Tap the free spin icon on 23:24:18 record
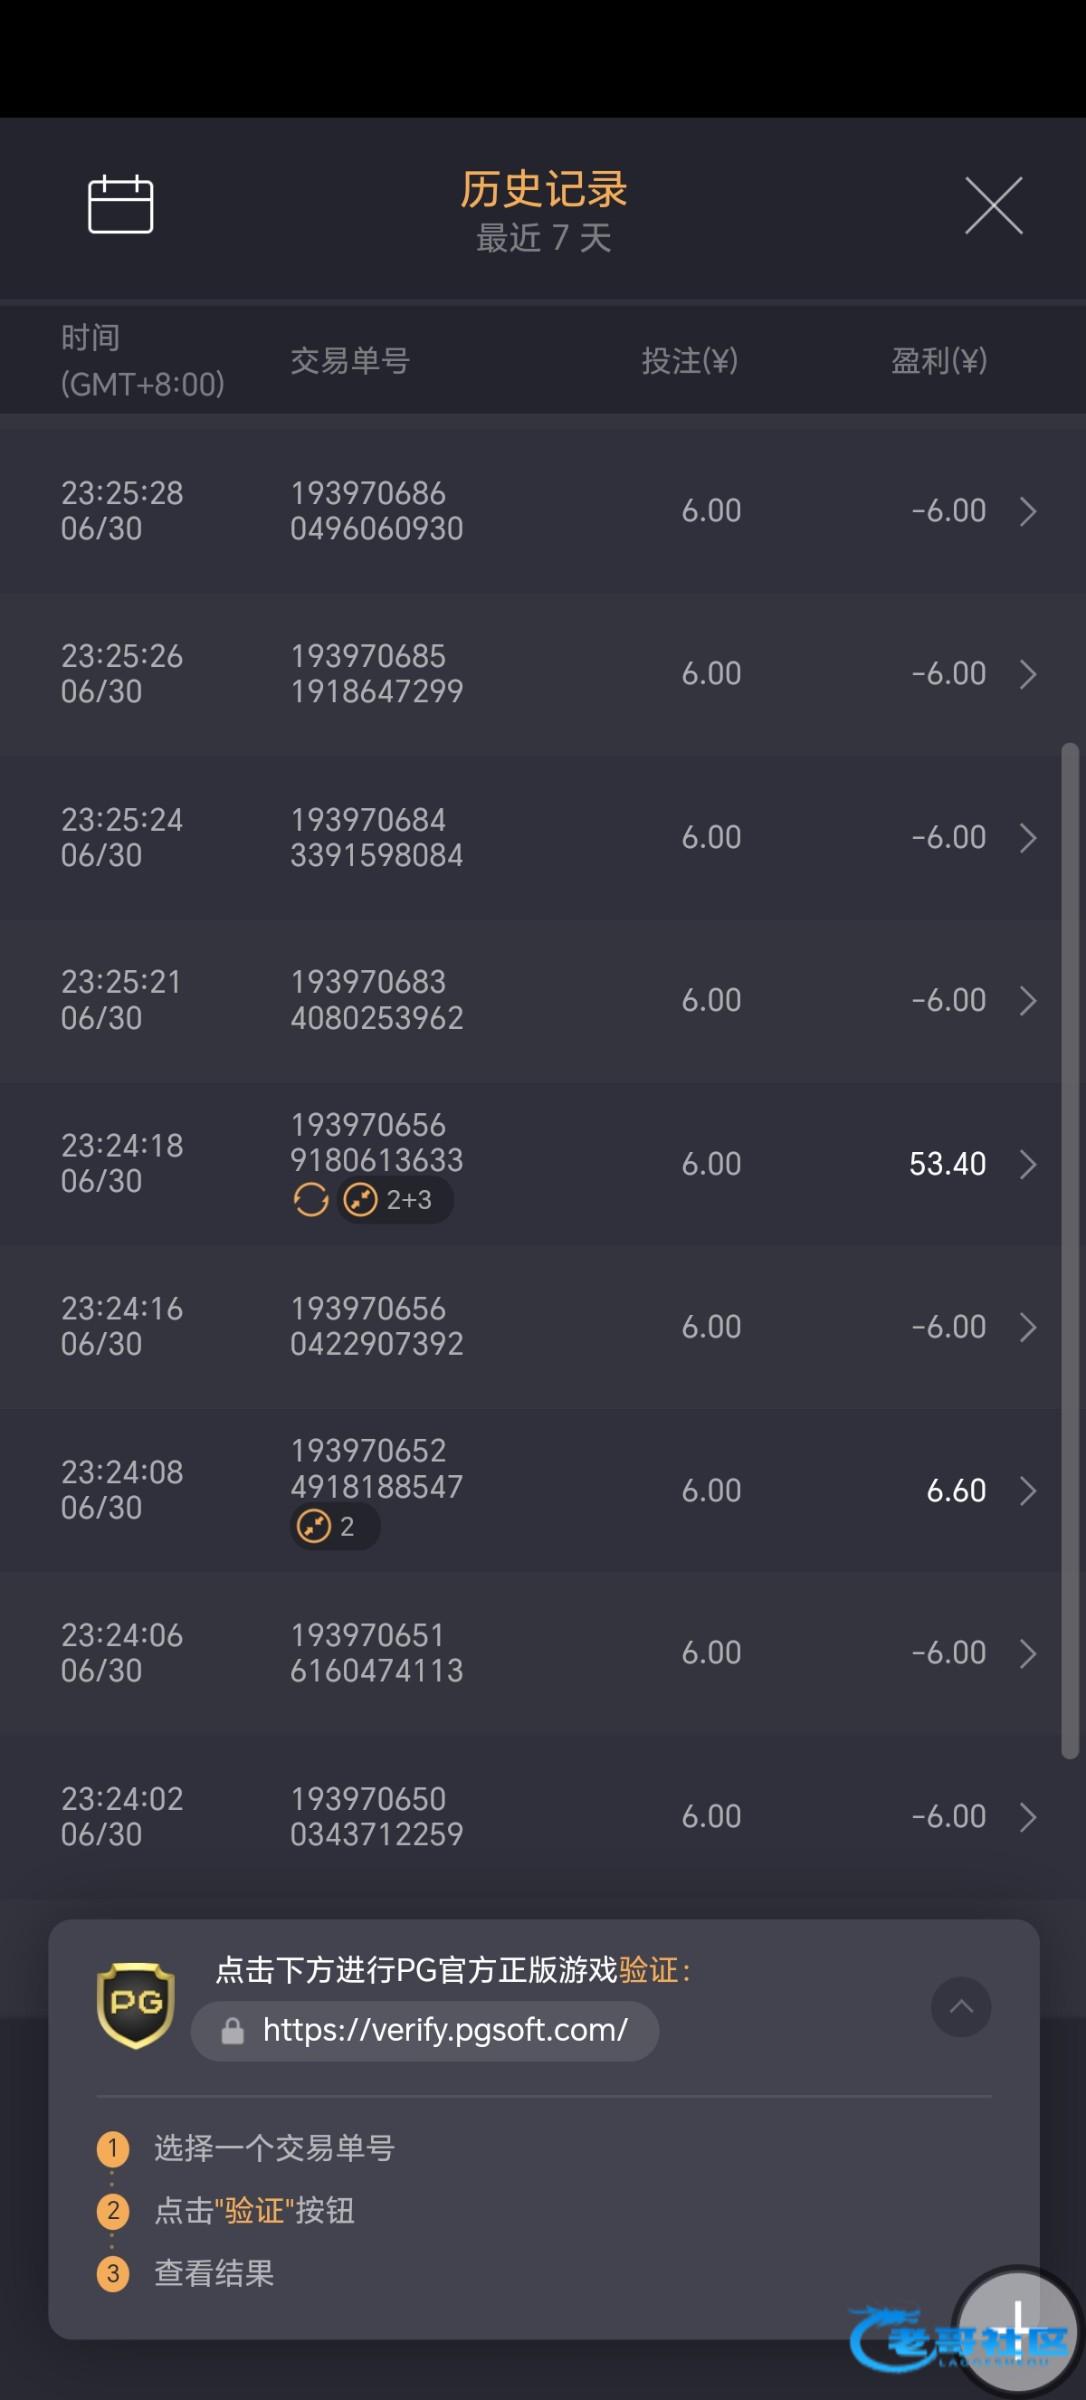 click(311, 1199)
